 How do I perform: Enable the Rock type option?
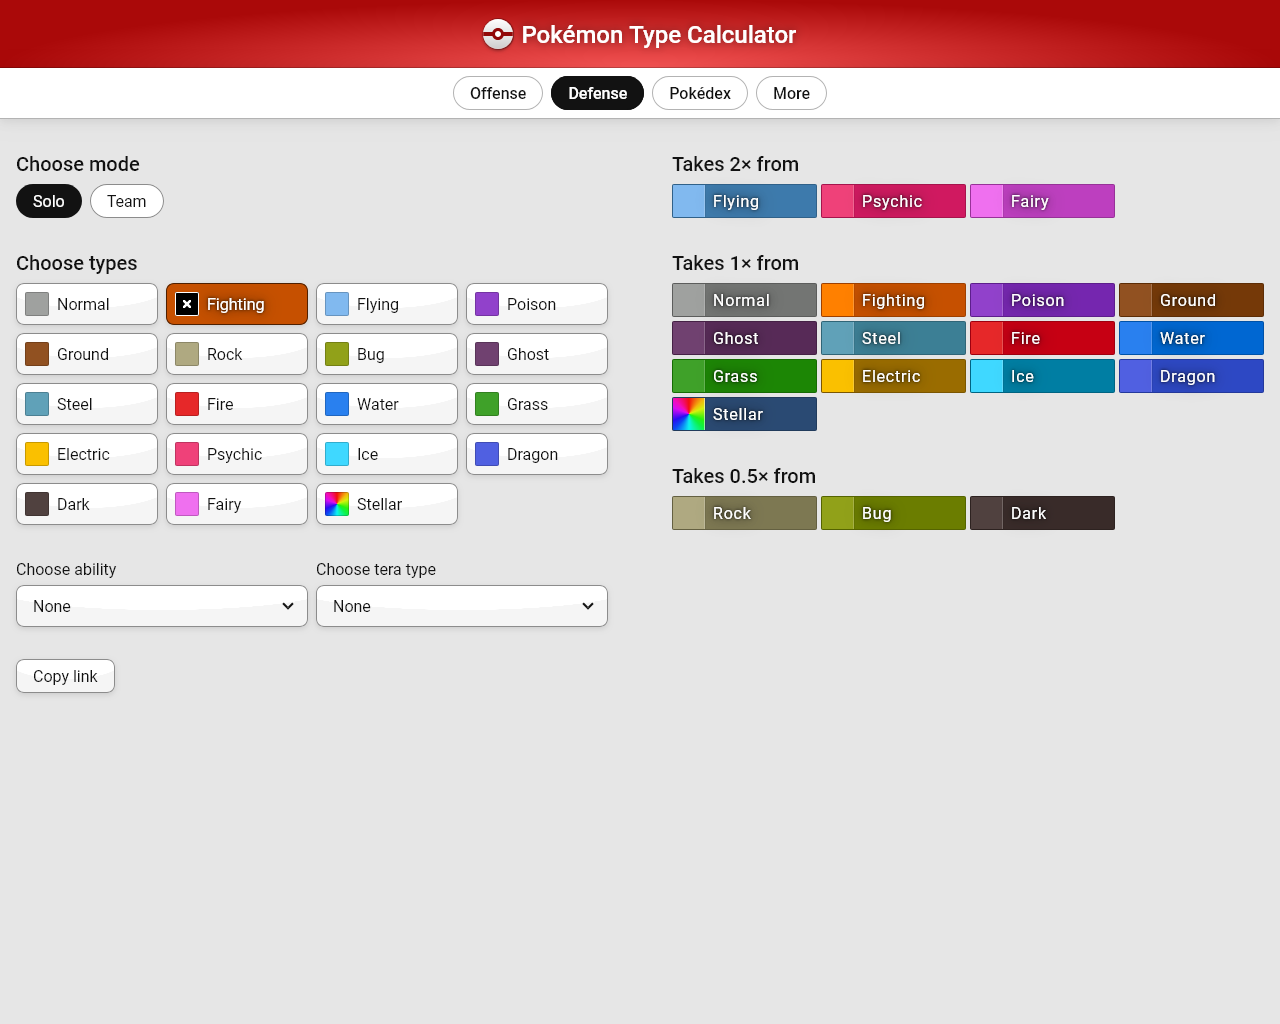pos(237,354)
